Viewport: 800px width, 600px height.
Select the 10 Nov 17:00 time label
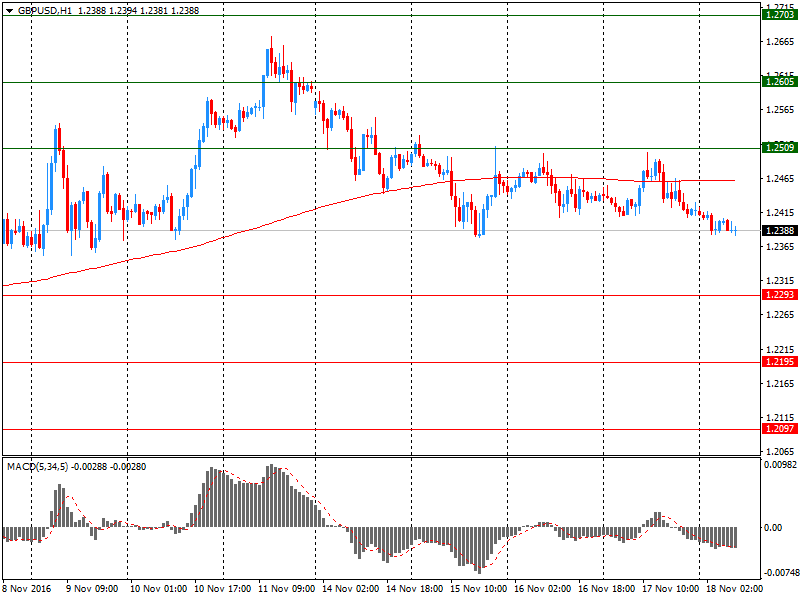pos(222,589)
